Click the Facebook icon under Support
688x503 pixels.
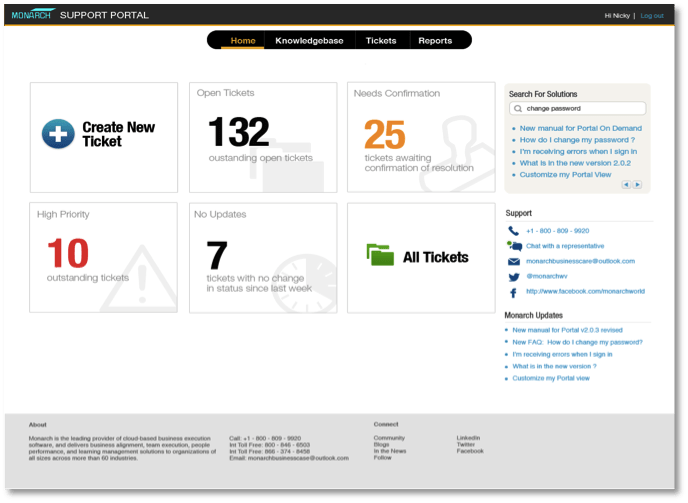tap(513, 293)
